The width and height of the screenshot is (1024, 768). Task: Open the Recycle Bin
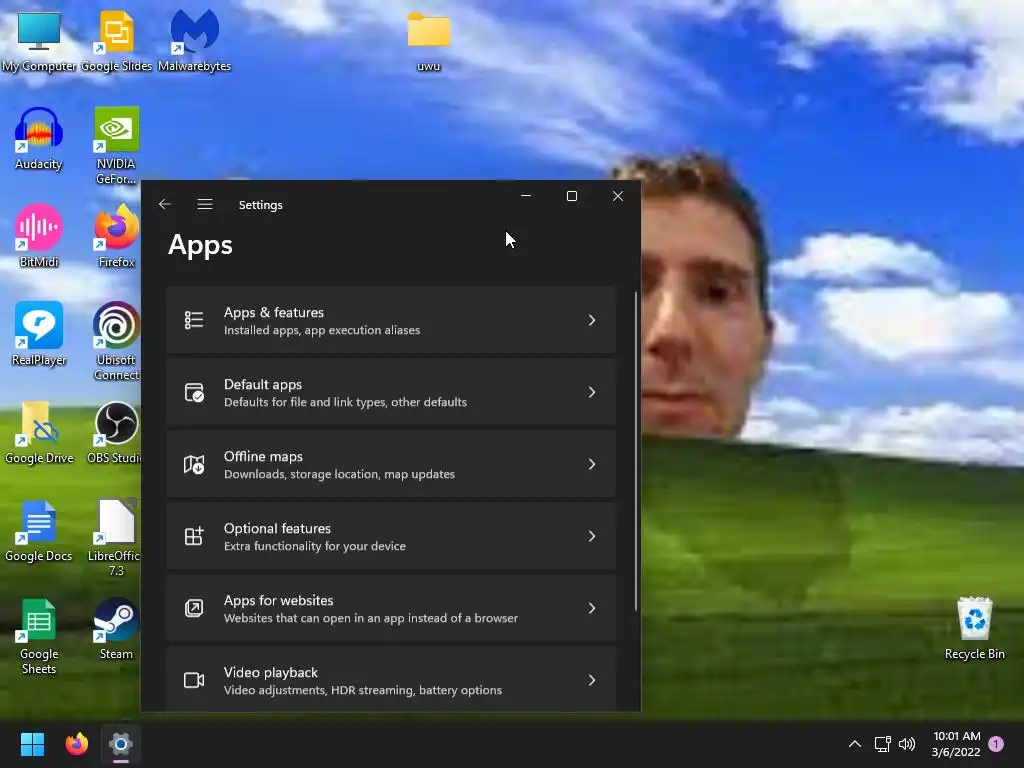click(974, 628)
